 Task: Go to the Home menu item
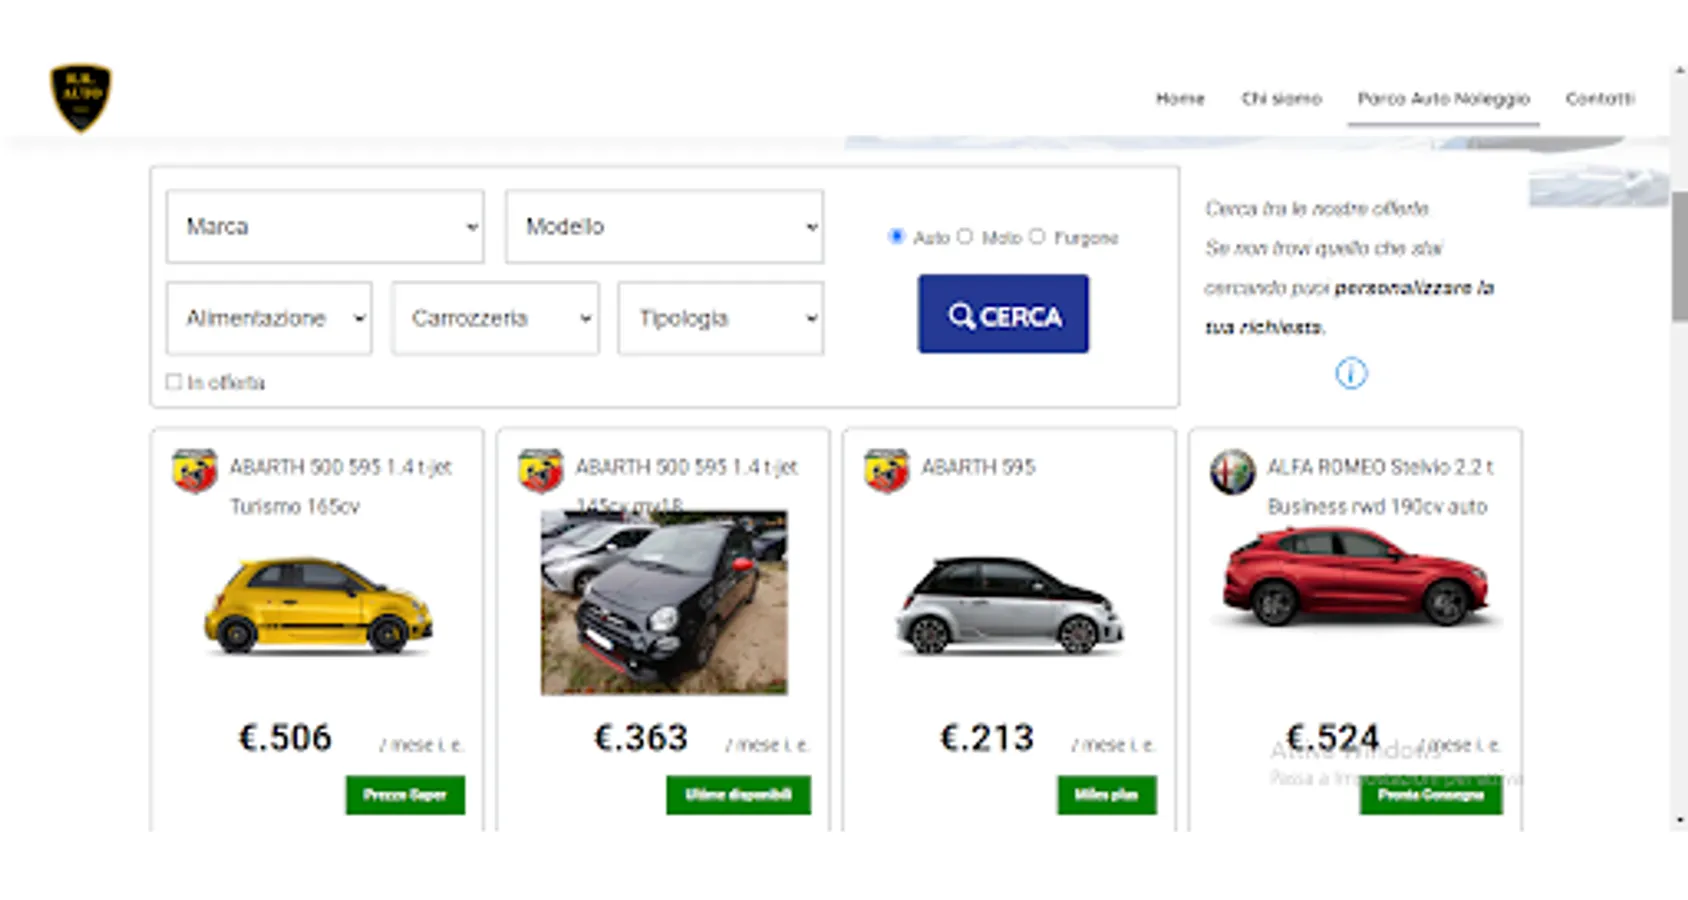1180,98
